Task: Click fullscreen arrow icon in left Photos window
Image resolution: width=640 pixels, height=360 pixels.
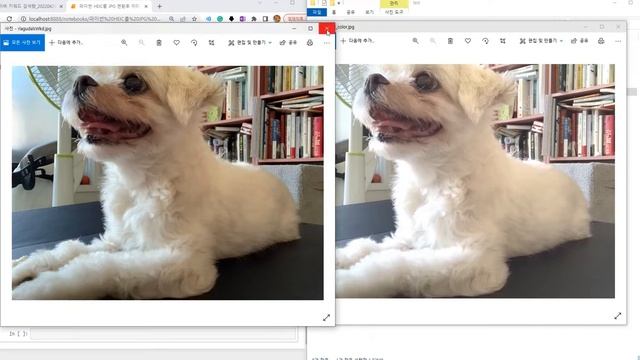Action: coord(326,318)
